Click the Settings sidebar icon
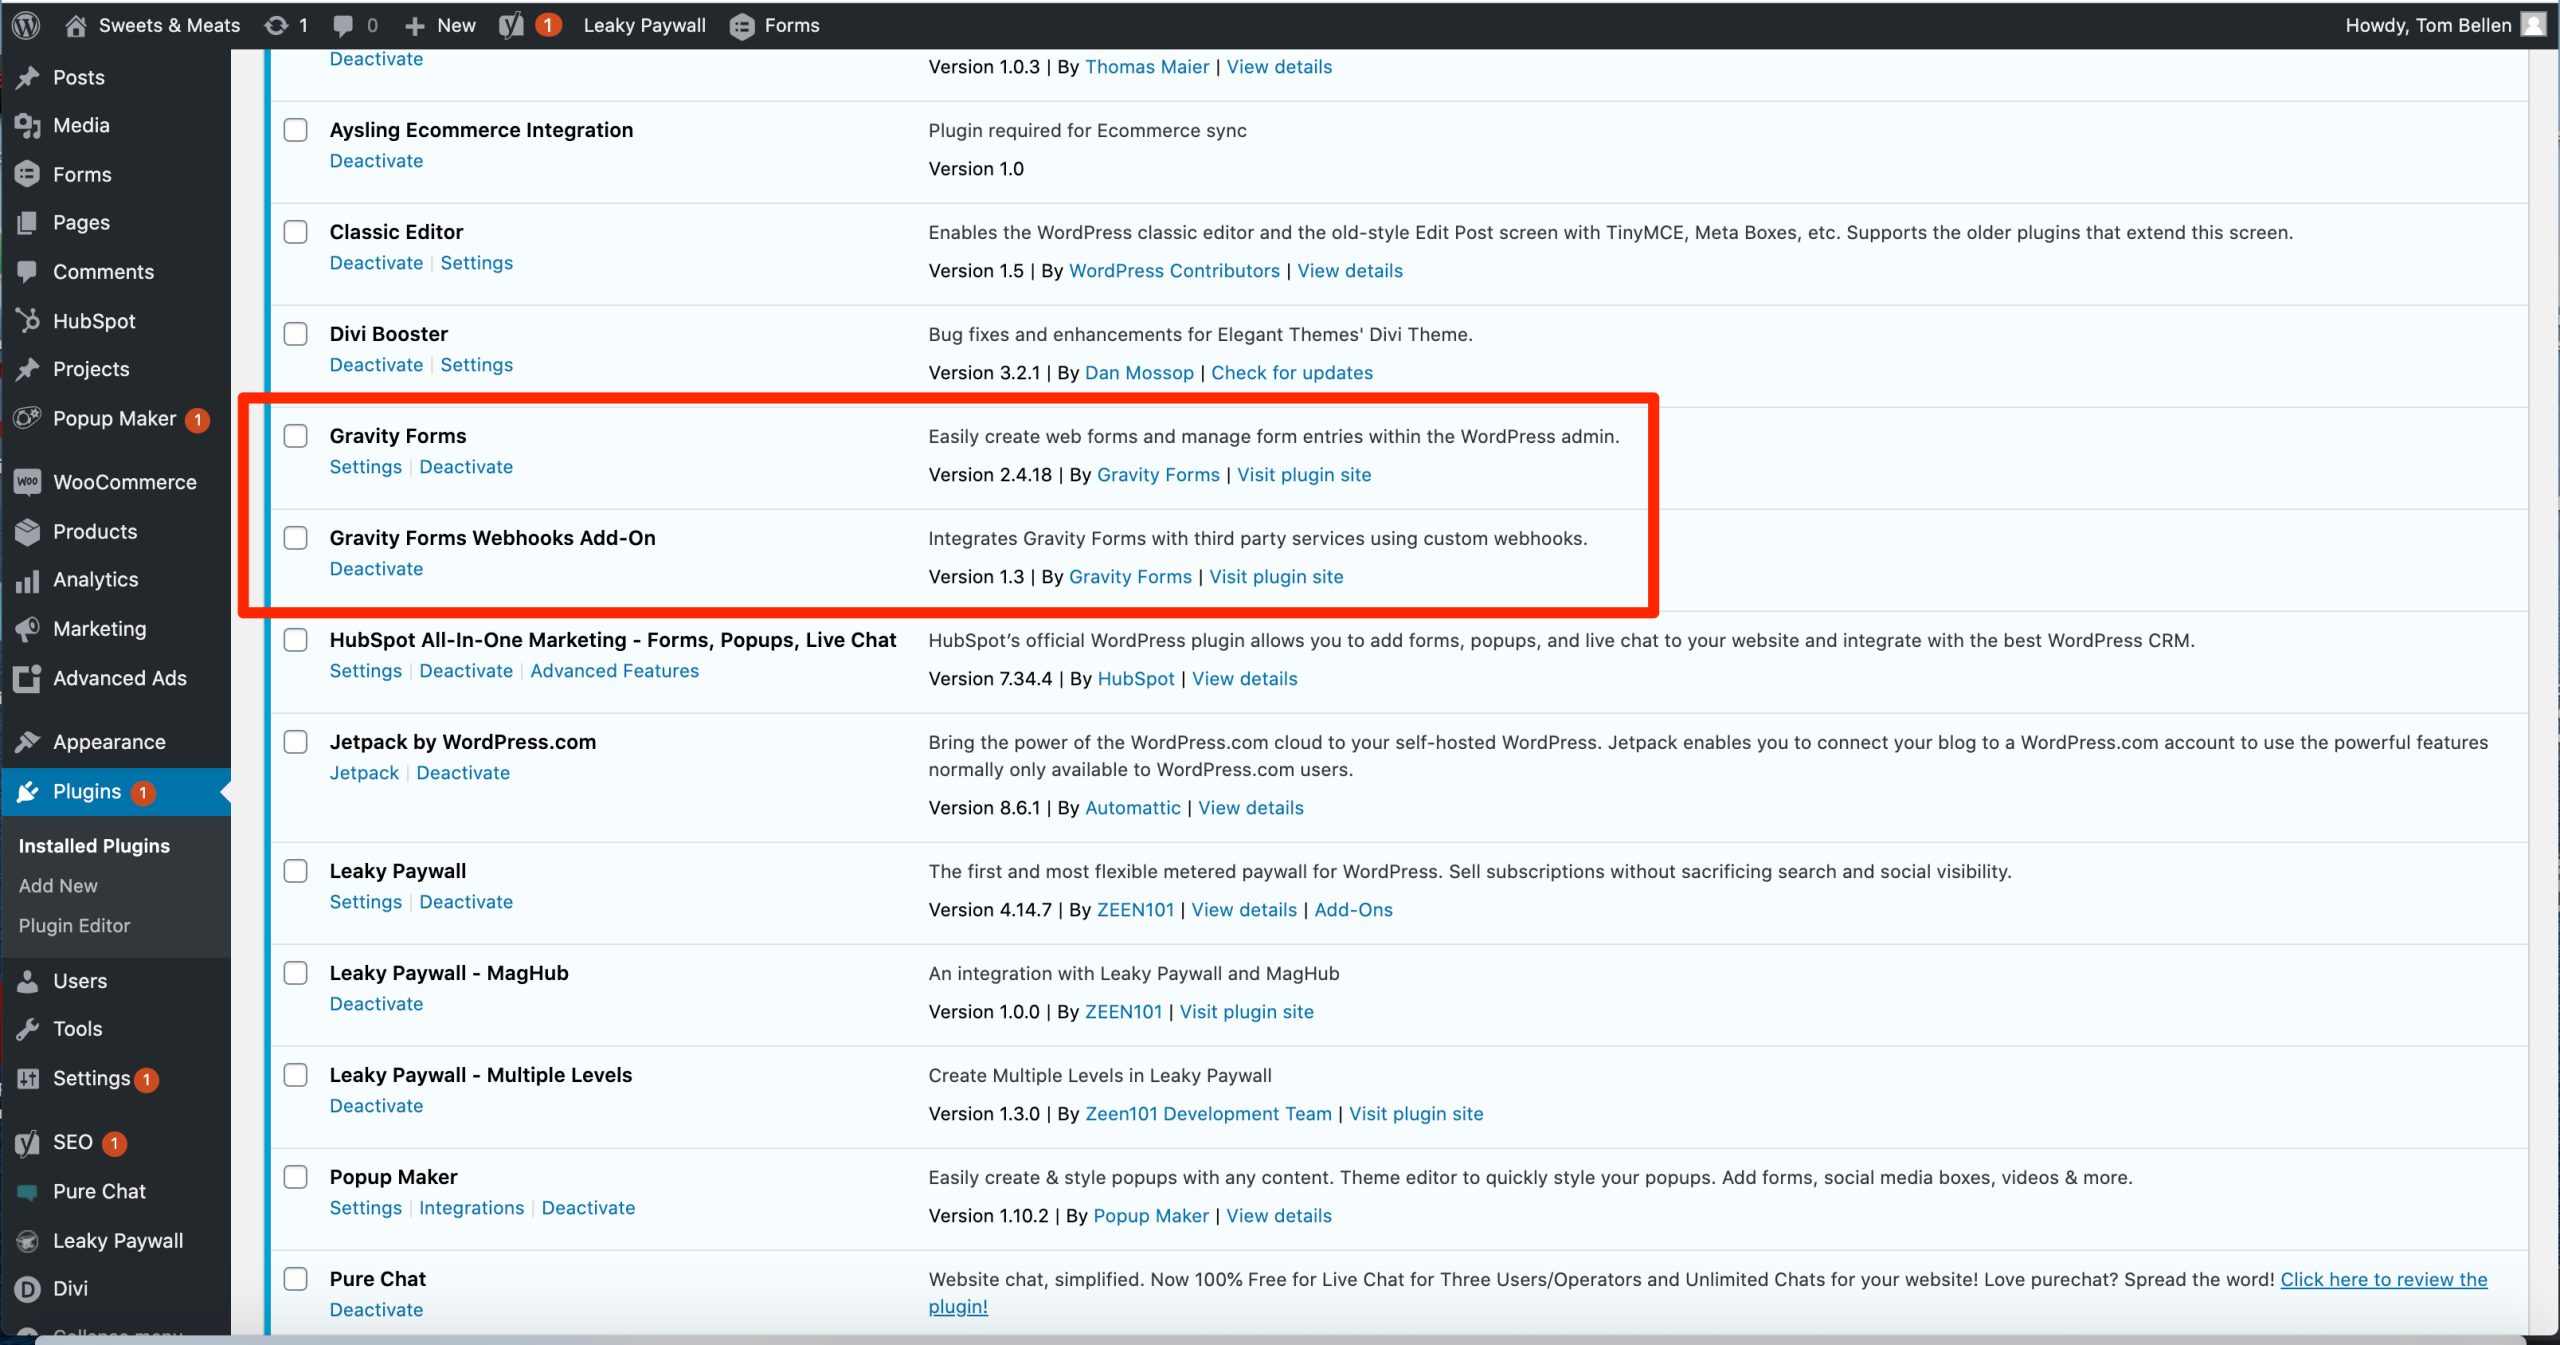Viewport: 2560px width, 1345px height. 28,1078
